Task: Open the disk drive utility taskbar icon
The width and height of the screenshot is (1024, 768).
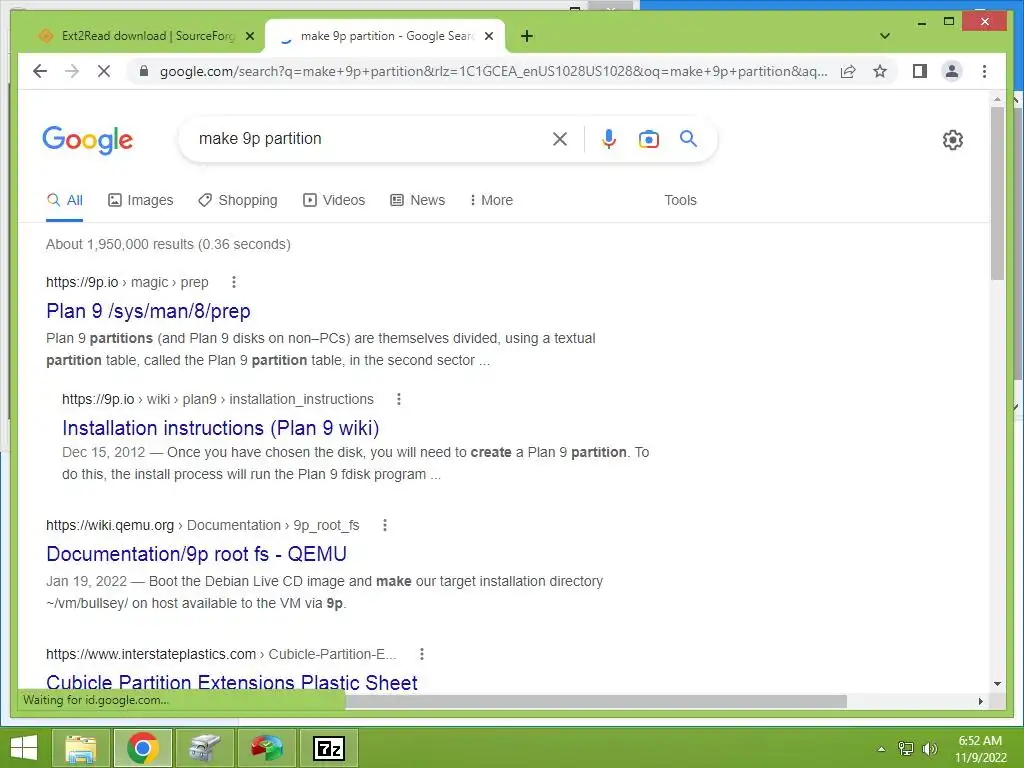Action: (205, 748)
